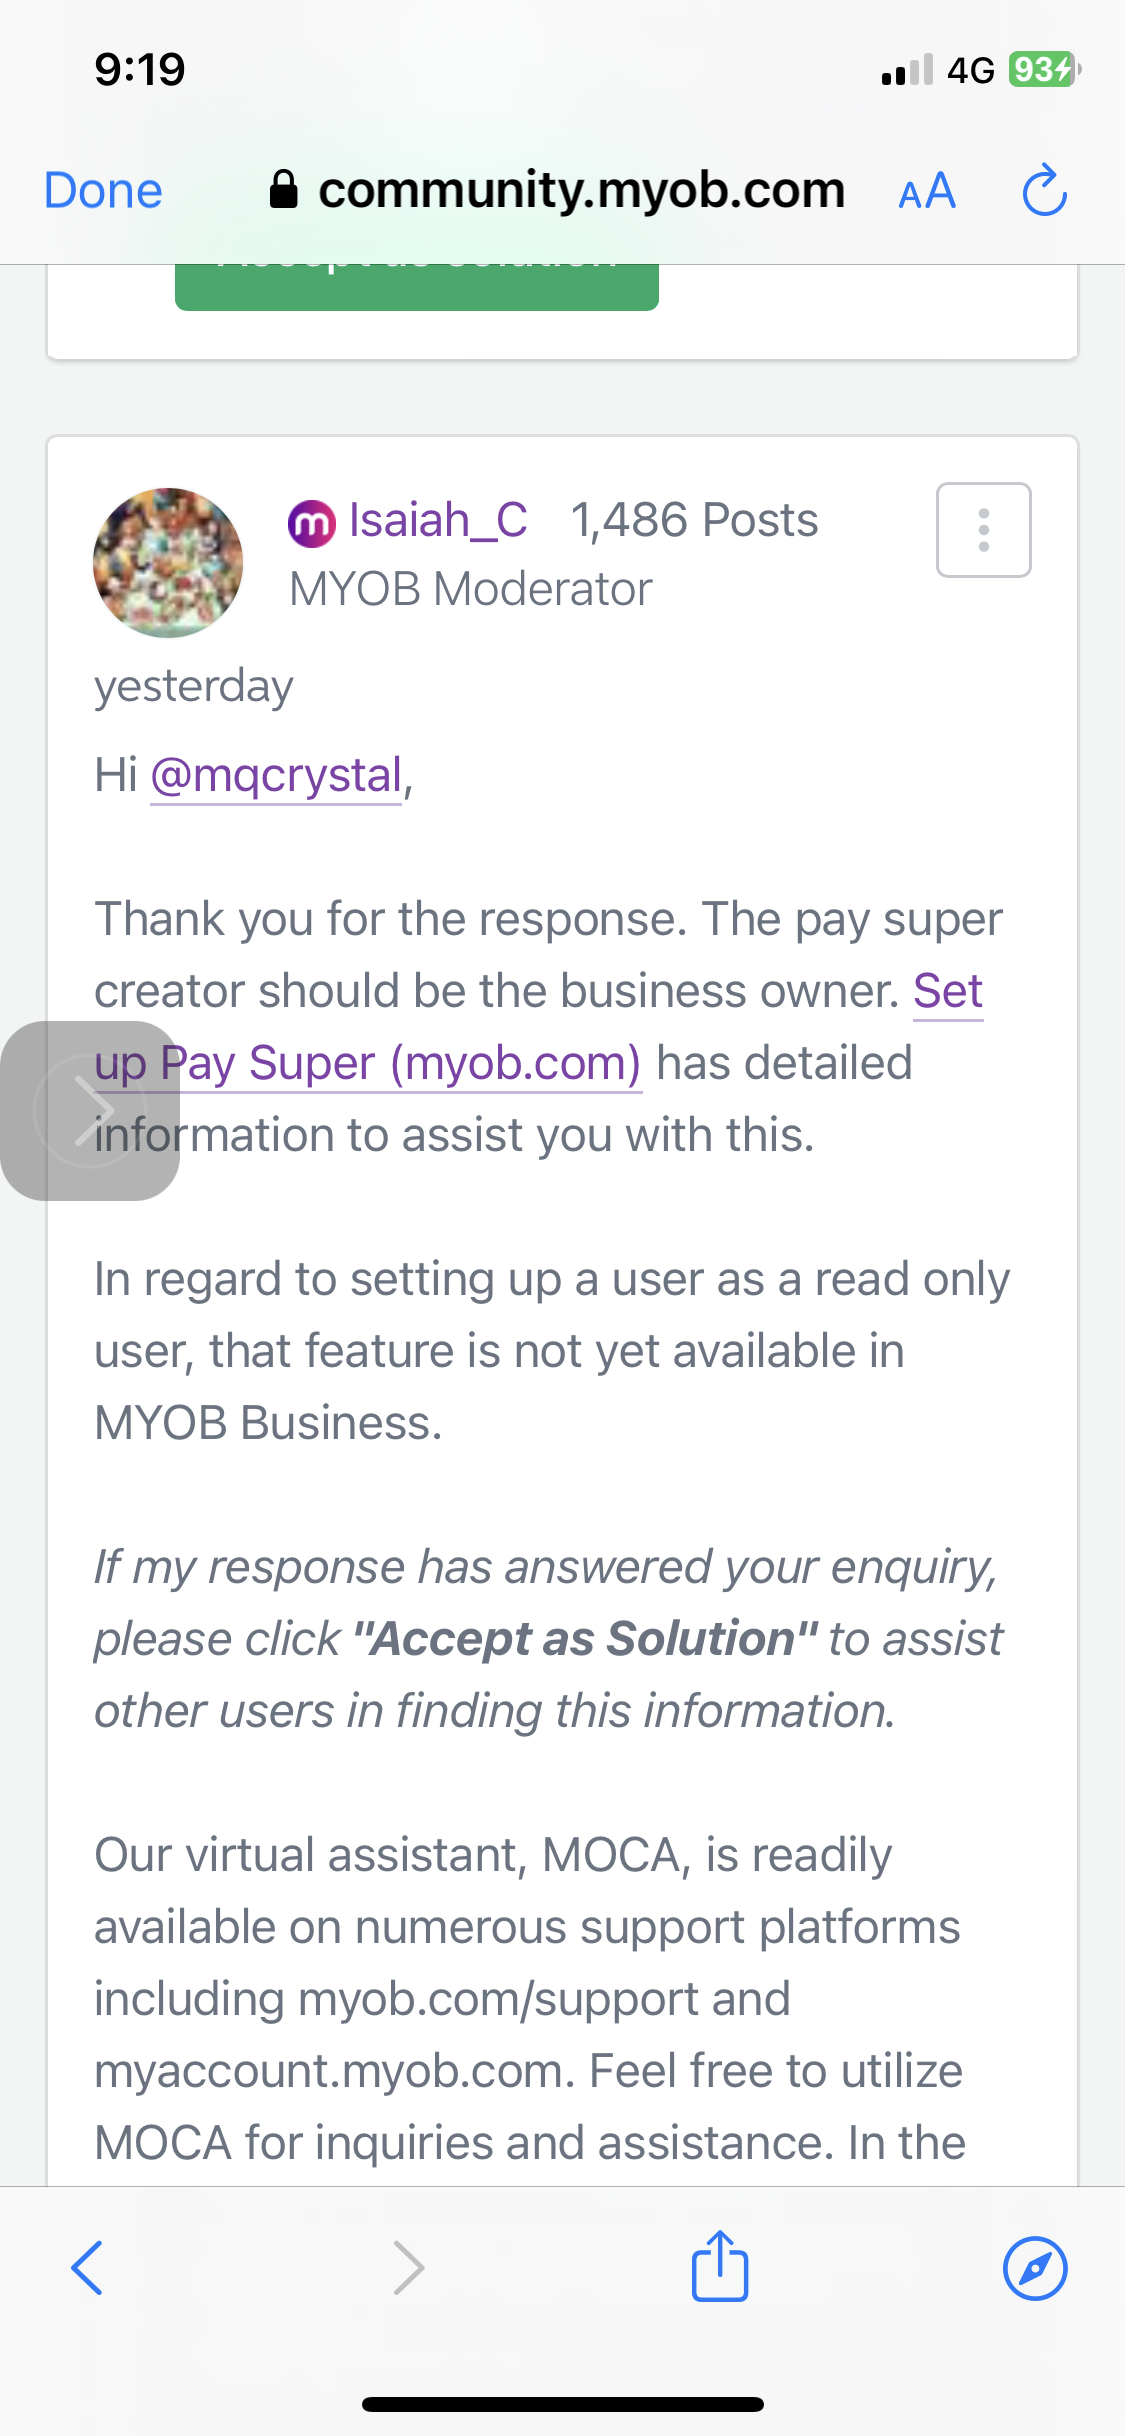
Task: Reload the page with refresh icon
Action: tap(1044, 190)
